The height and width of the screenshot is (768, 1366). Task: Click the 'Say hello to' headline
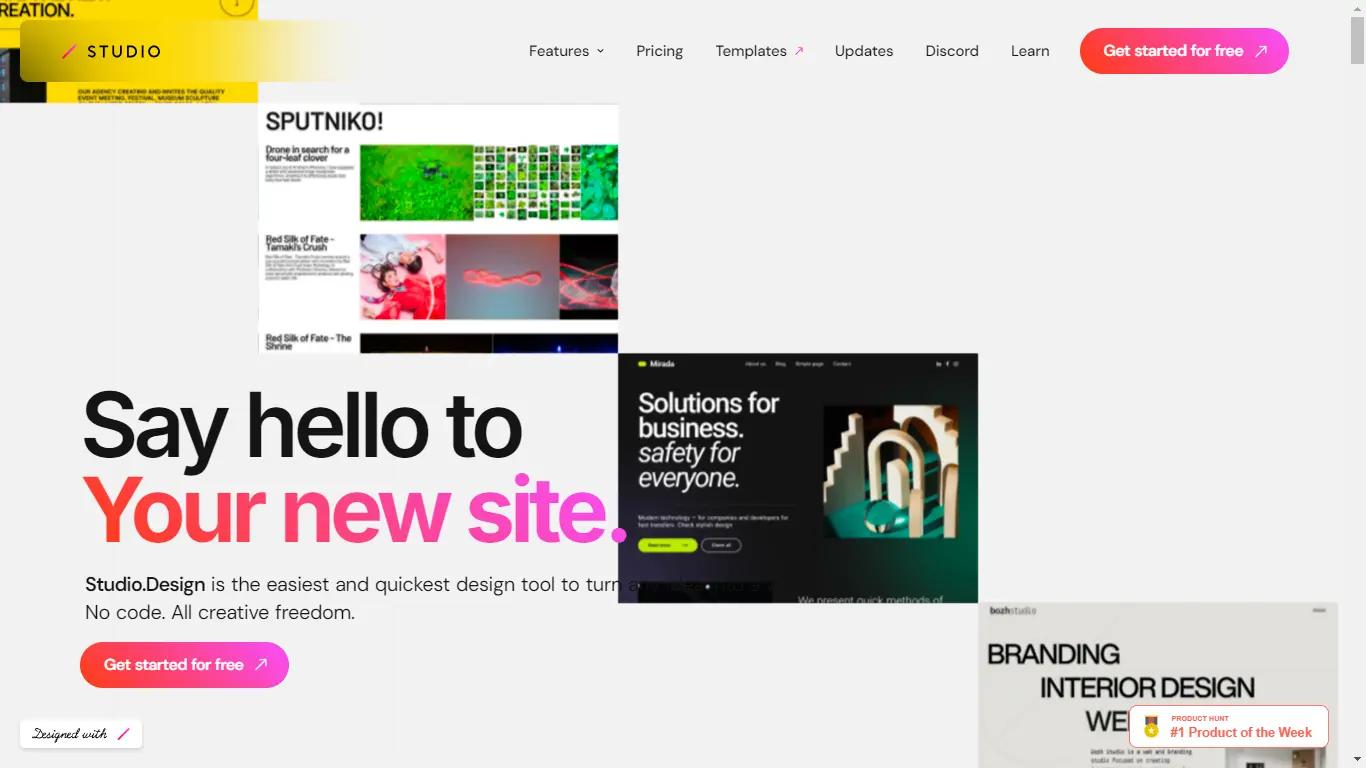(302, 427)
